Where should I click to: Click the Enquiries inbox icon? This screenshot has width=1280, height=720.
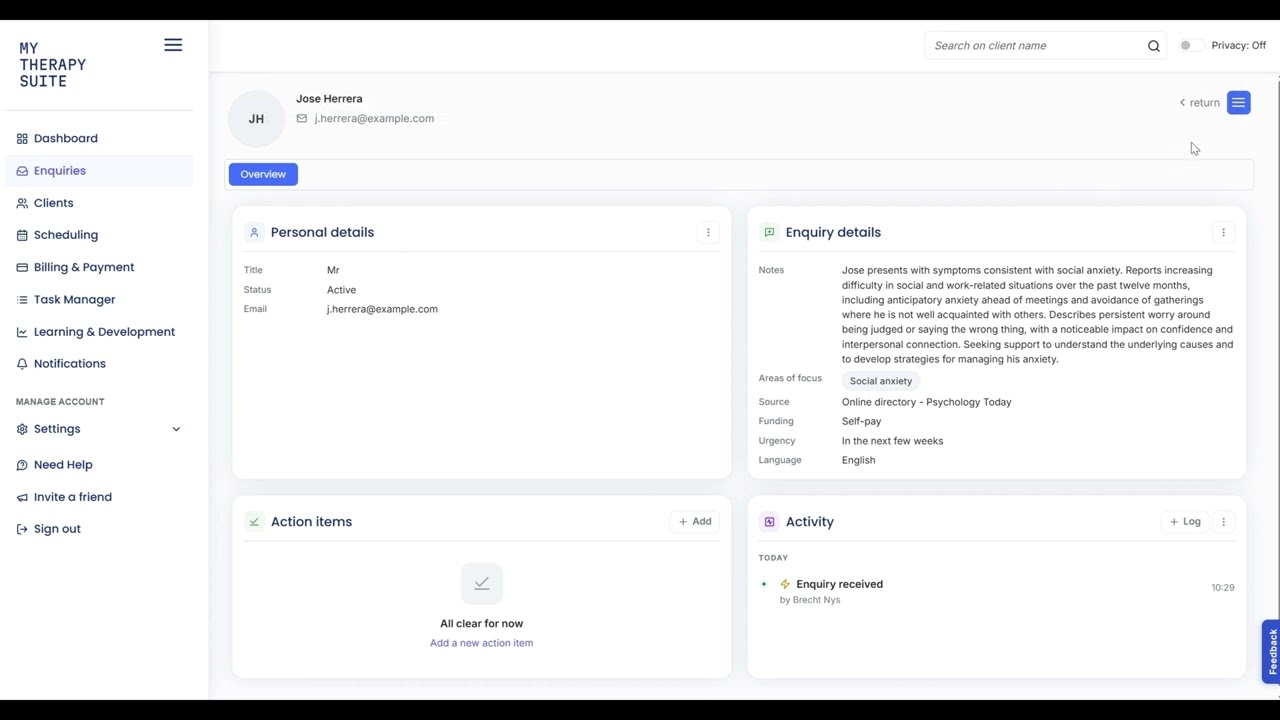pos(22,171)
